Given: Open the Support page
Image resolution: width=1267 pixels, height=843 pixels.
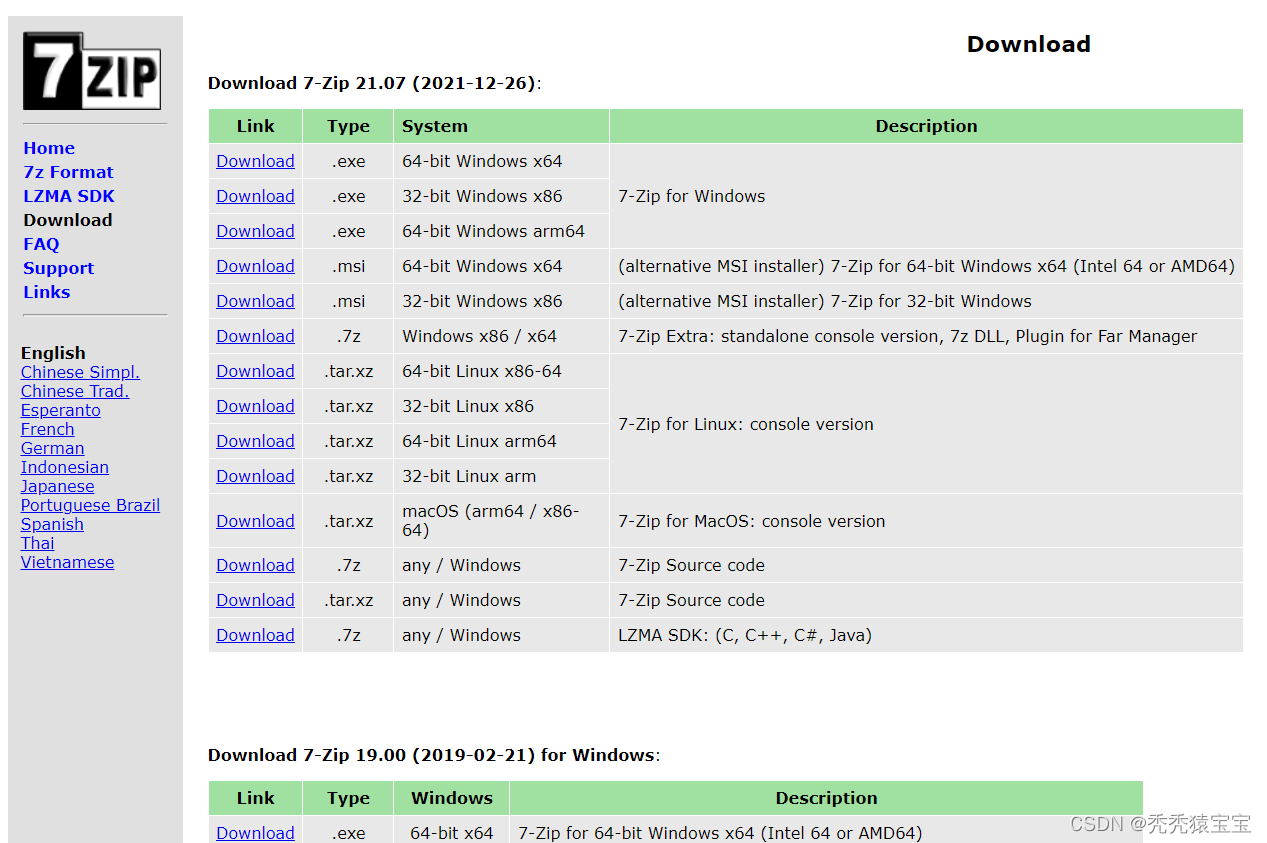Looking at the screenshot, I should coord(58,268).
